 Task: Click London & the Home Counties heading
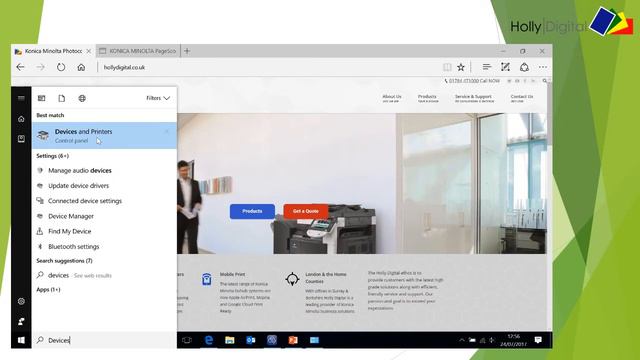pyautogui.click(x=326, y=278)
